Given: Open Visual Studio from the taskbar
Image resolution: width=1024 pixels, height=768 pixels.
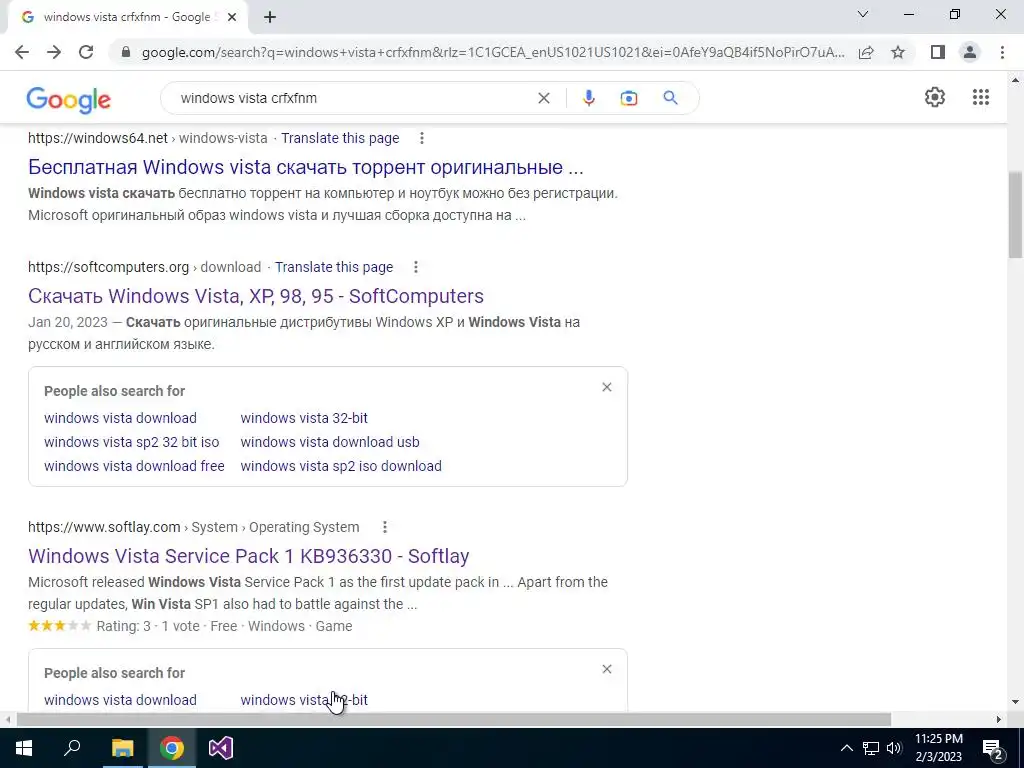Looking at the screenshot, I should (x=221, y=748).
